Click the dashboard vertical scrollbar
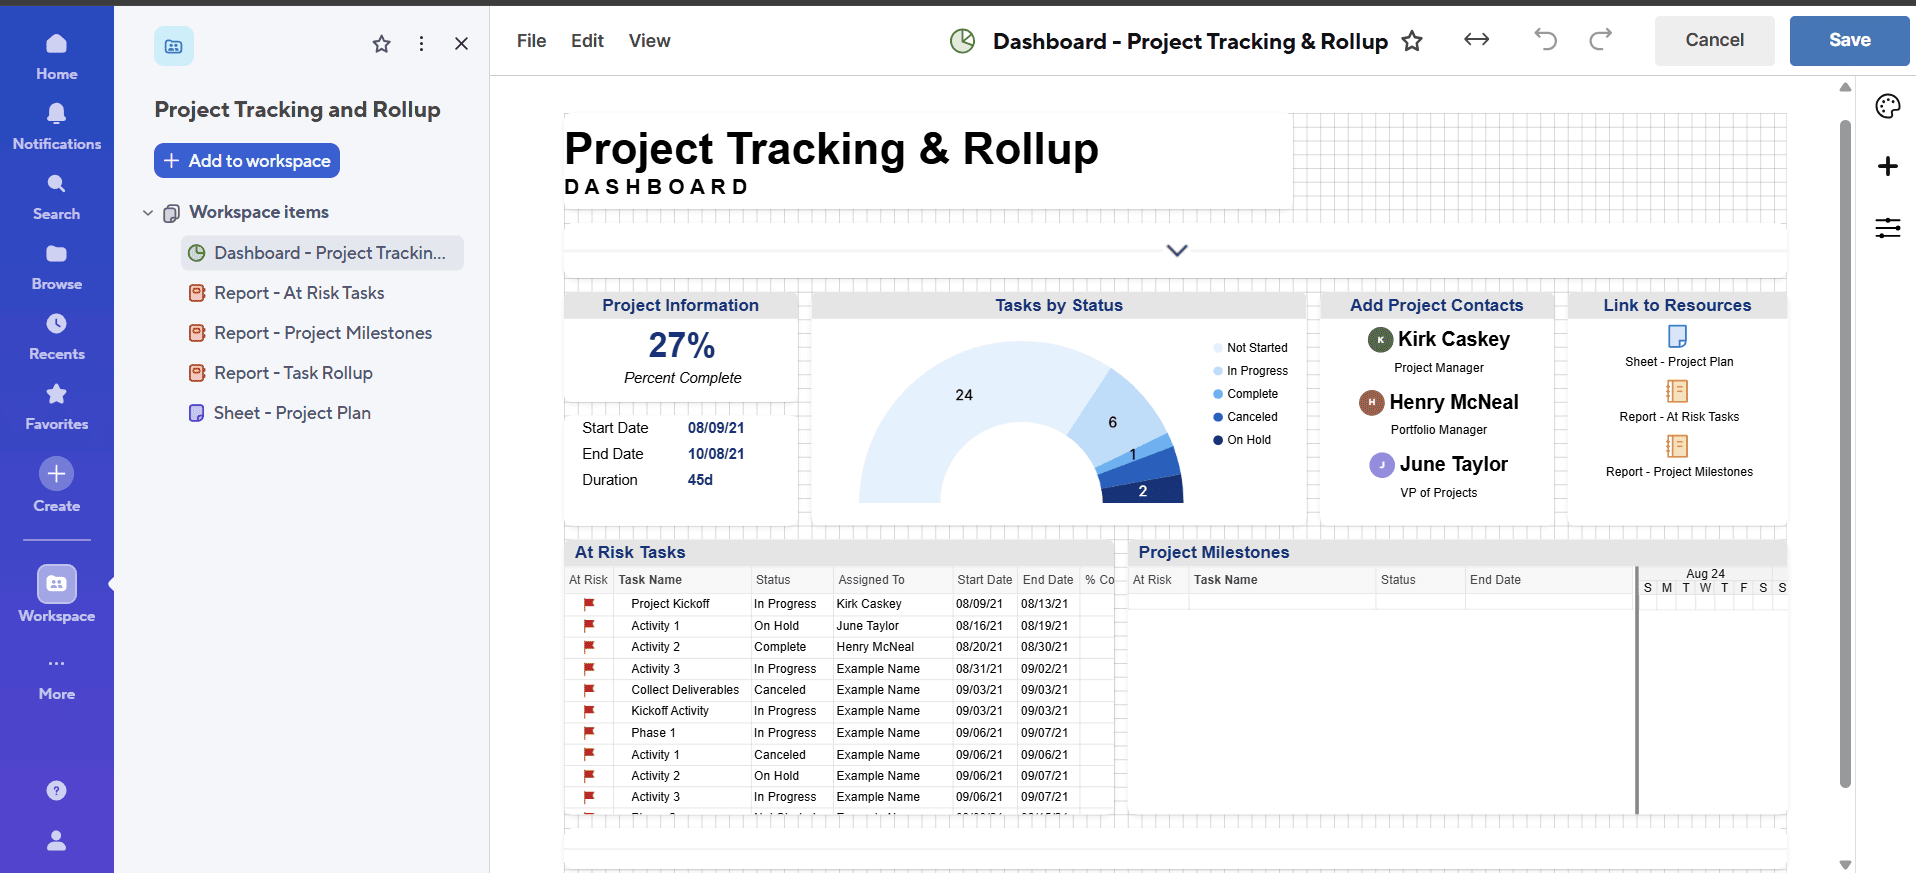The image size is (1916, 873). click(x=1845, y=450)
